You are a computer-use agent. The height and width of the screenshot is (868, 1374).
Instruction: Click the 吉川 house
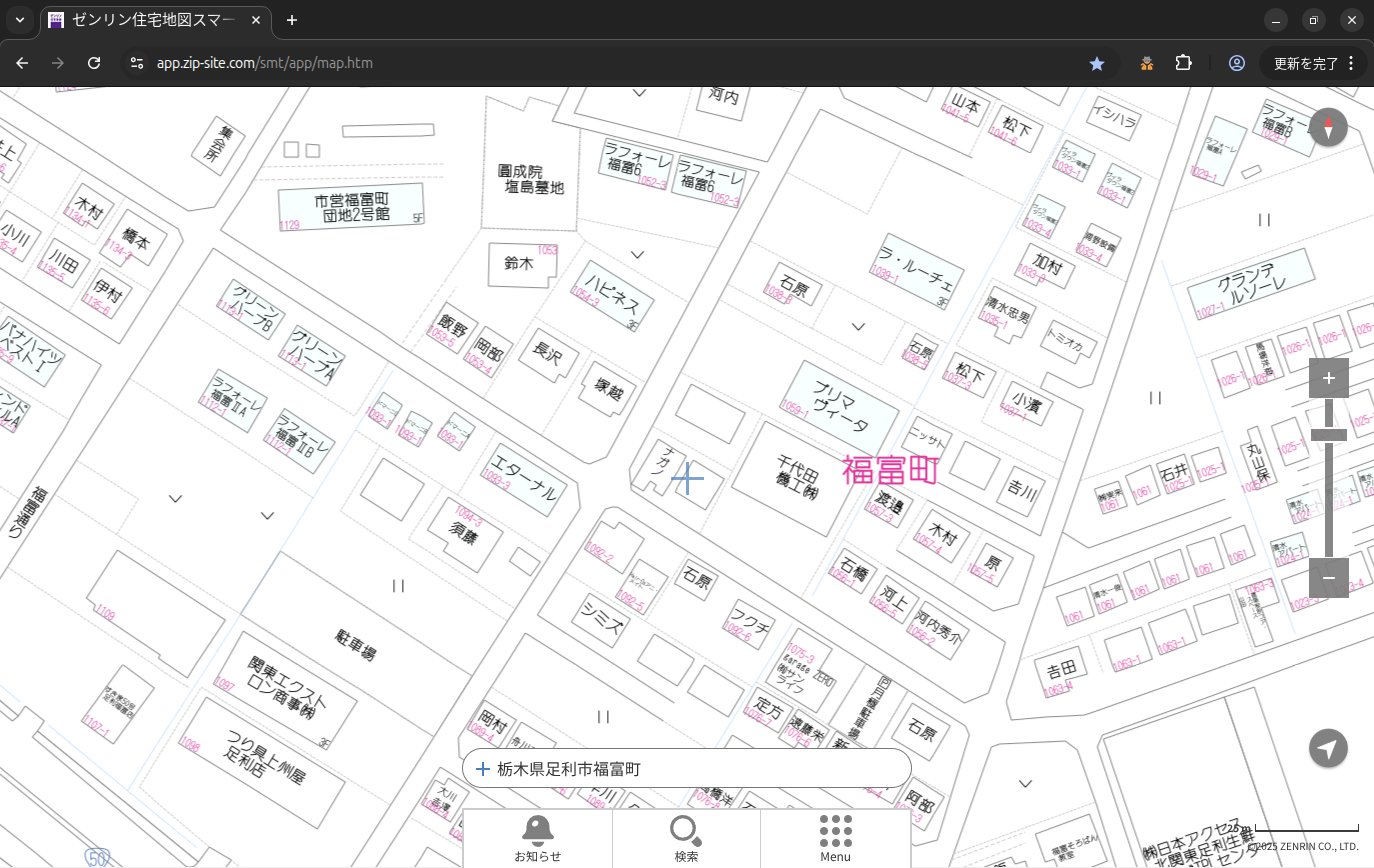tap(1022, 490)
